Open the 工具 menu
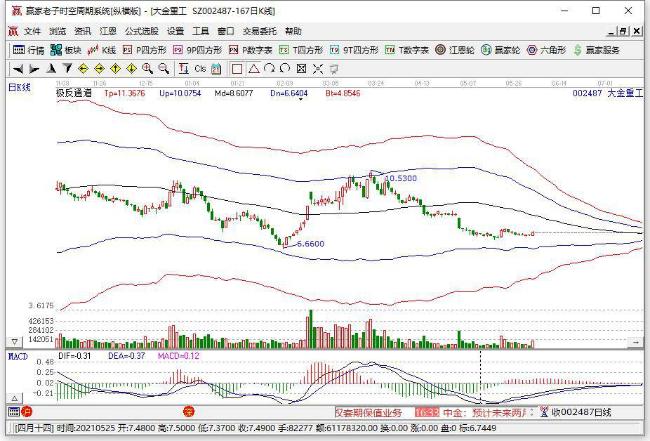This screenshot has height=441, width=650. pos(201,31)
